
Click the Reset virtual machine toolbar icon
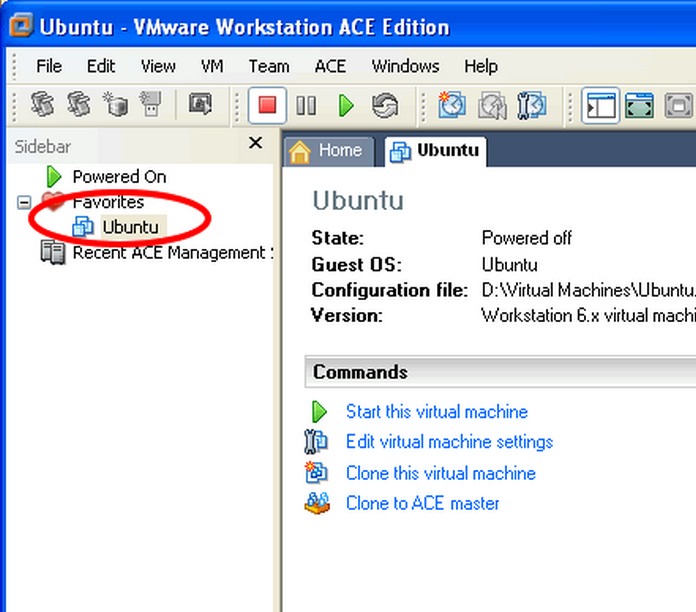pyautogui.click(x=385, y=105)
